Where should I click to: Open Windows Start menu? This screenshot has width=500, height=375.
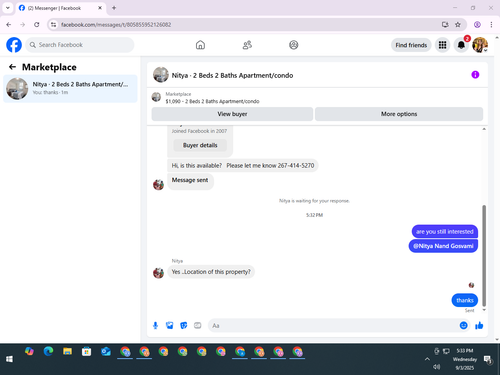click(x=9, y=359)
